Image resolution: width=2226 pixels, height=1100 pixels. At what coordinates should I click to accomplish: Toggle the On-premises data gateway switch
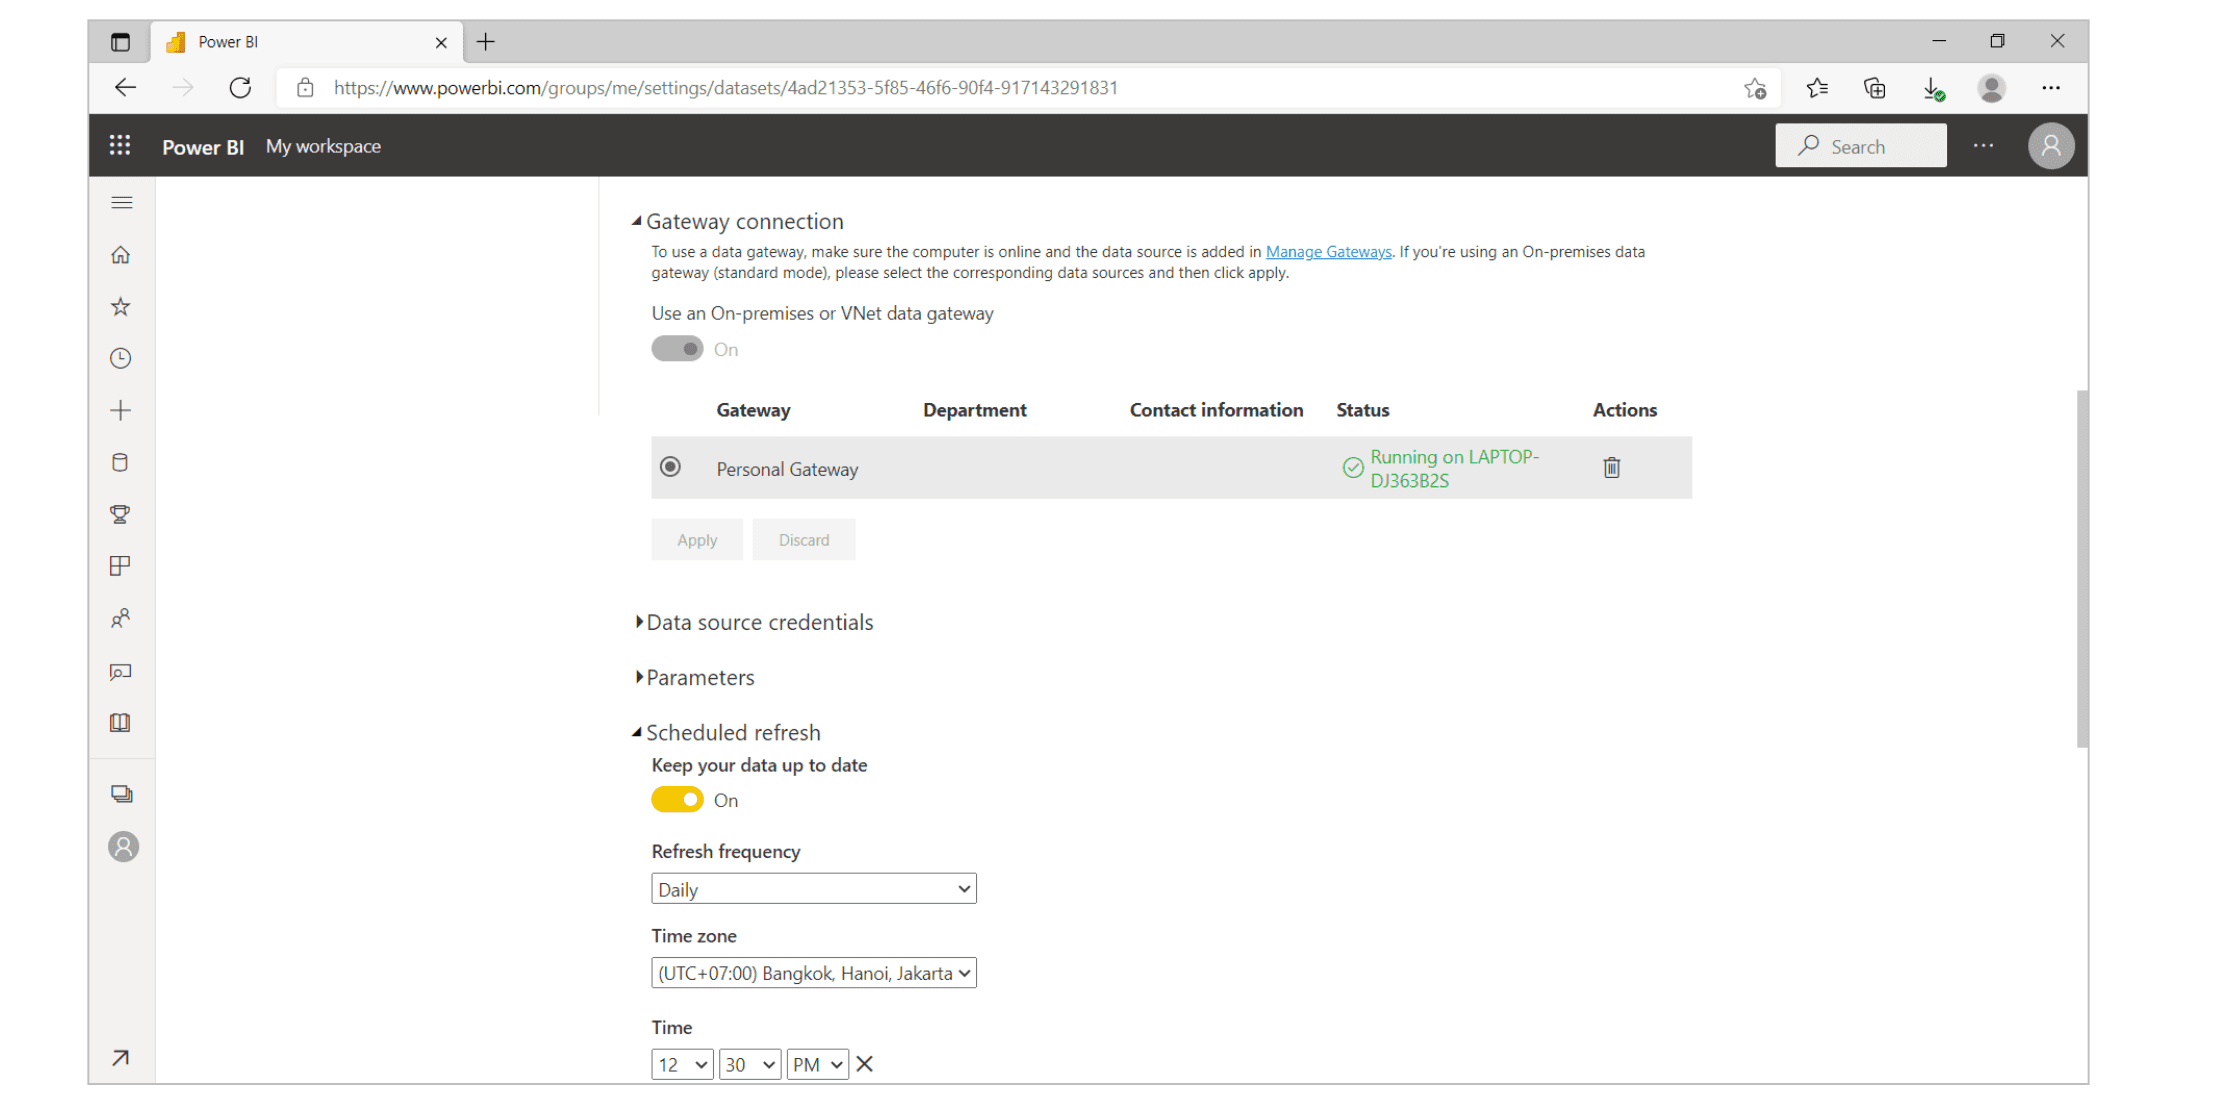[x=678, y=348]
